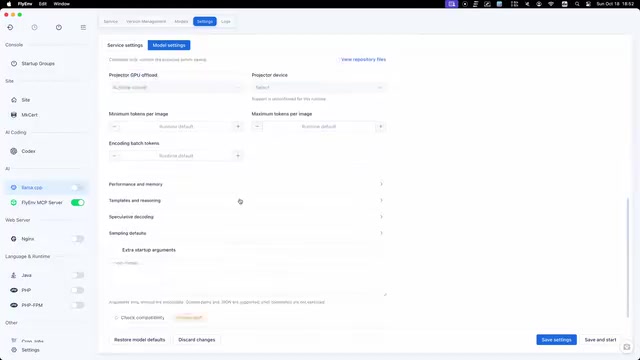Viewport: 640px width, 360px height.
Task: Collapse the Extra startup arguments section
Action: [x=246, y=250]
